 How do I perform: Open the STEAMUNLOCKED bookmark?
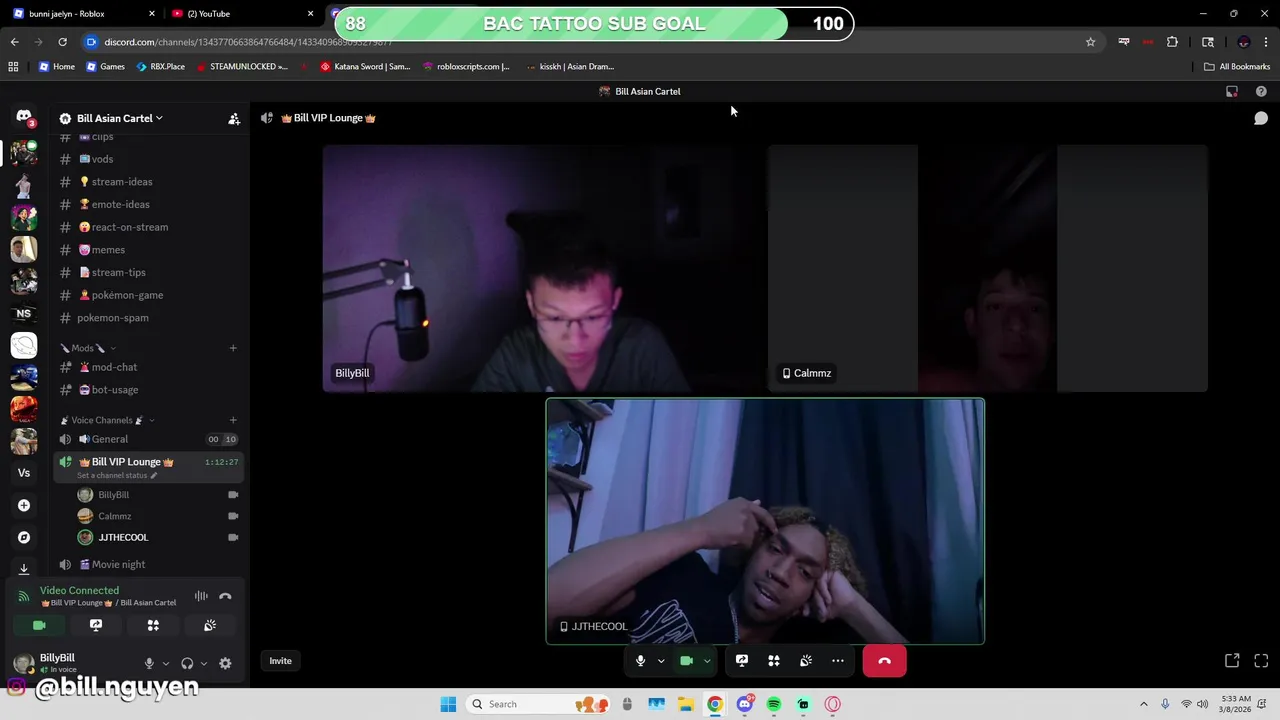tap(242, 66)
